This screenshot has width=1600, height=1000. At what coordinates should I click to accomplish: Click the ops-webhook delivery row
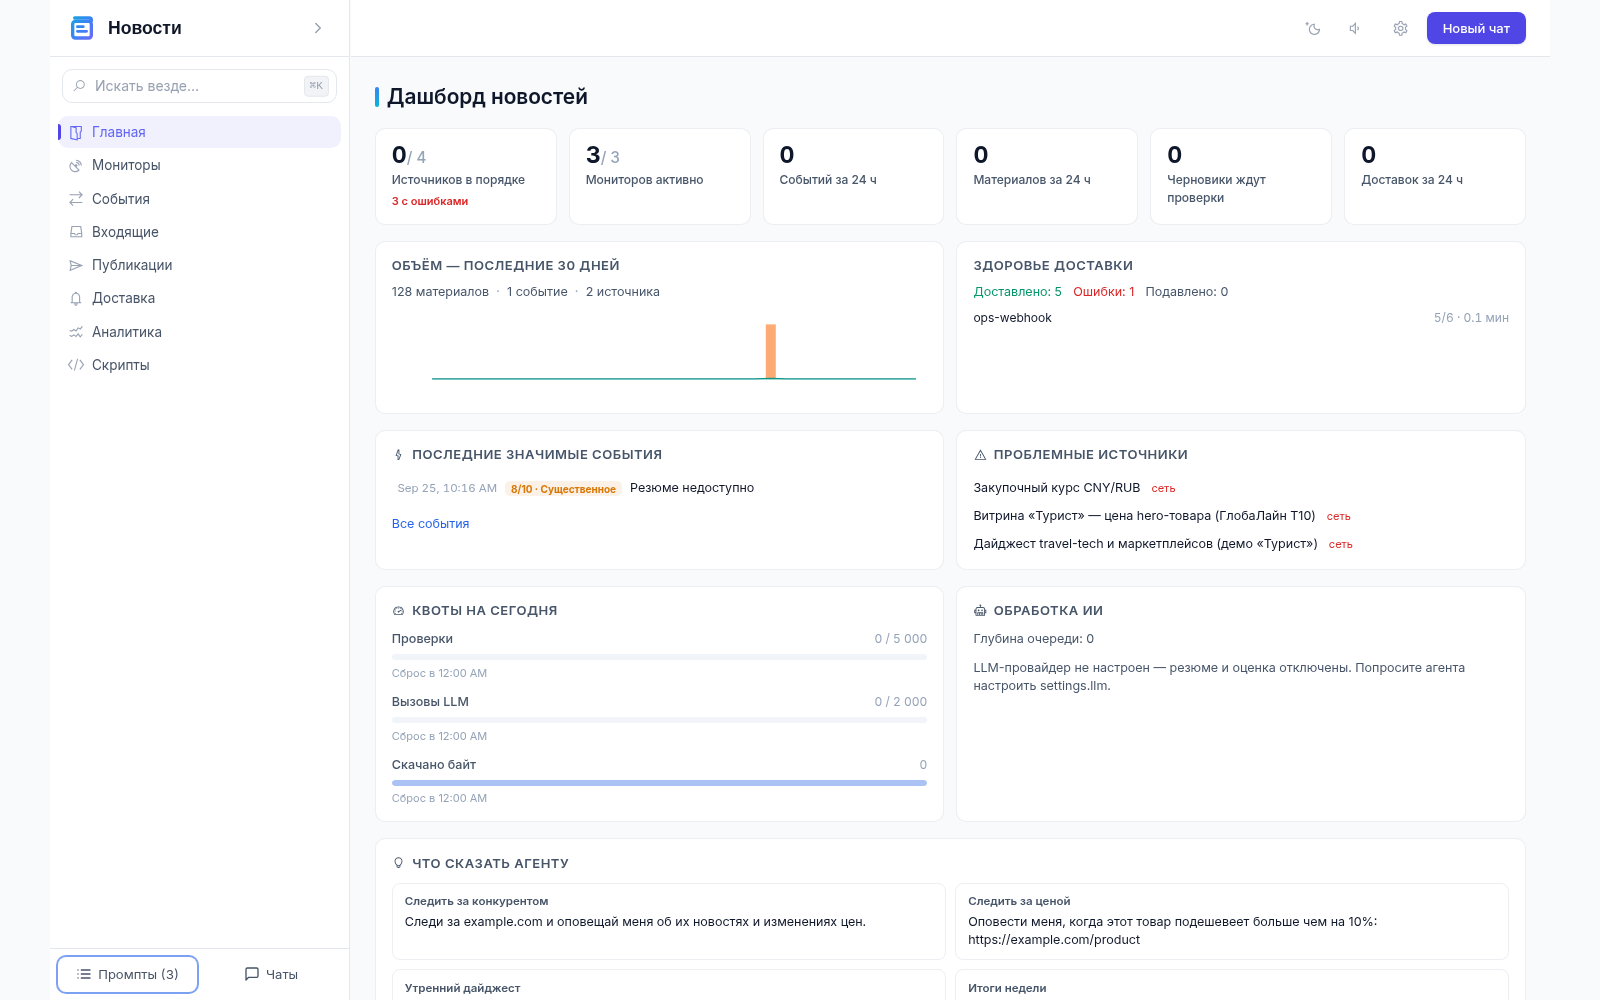click(x=1241, y=318)
